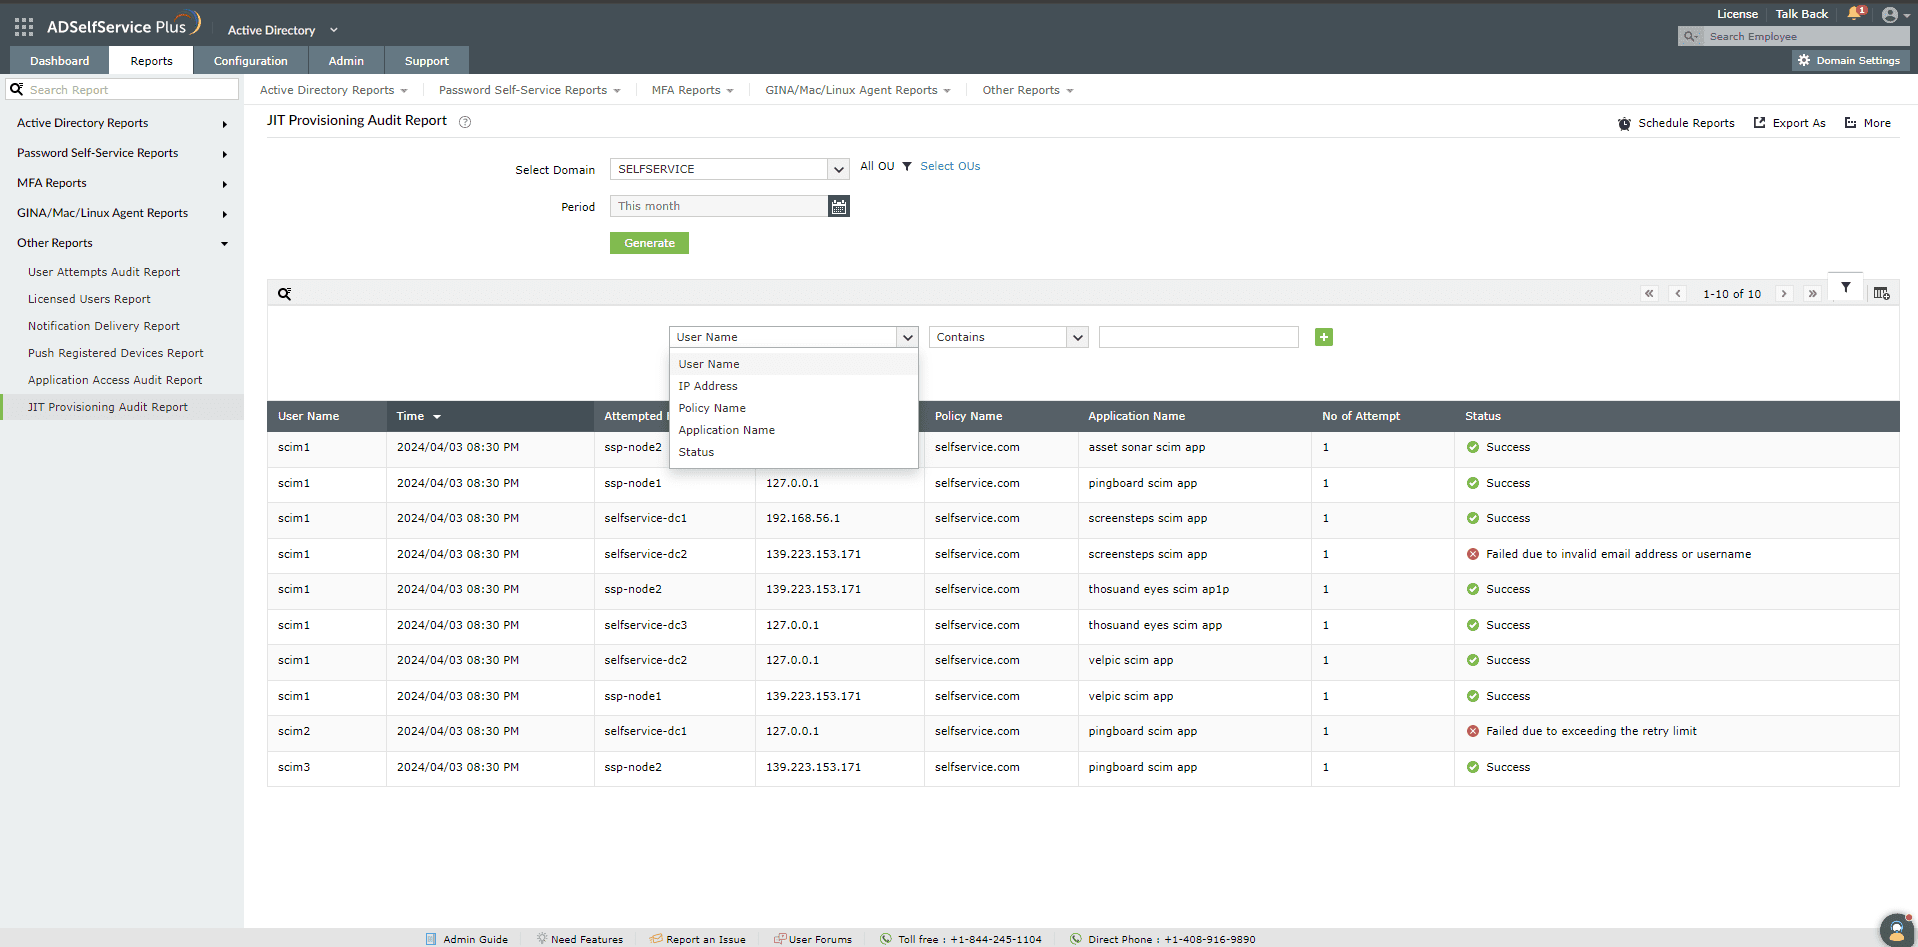Click the green add filter plus button

[x=1324, y=337]
